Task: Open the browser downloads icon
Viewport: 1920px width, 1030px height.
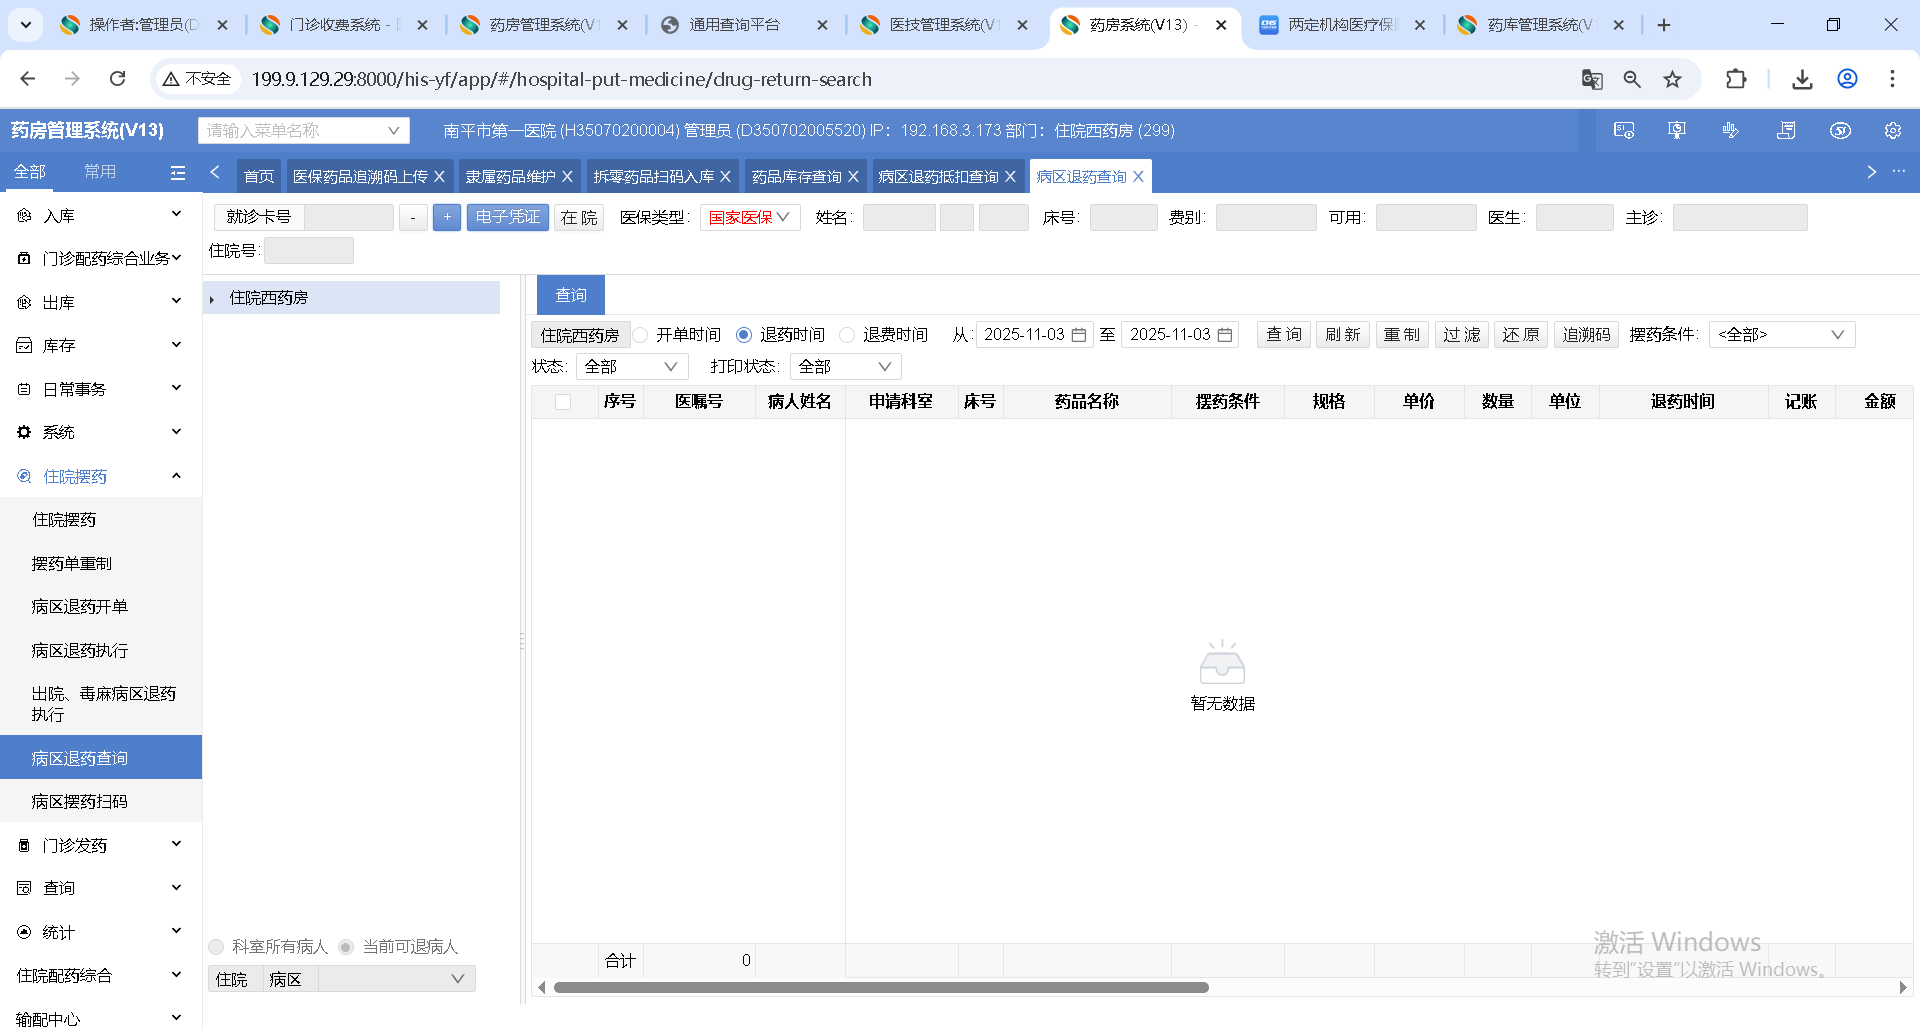Action: 1802,79
